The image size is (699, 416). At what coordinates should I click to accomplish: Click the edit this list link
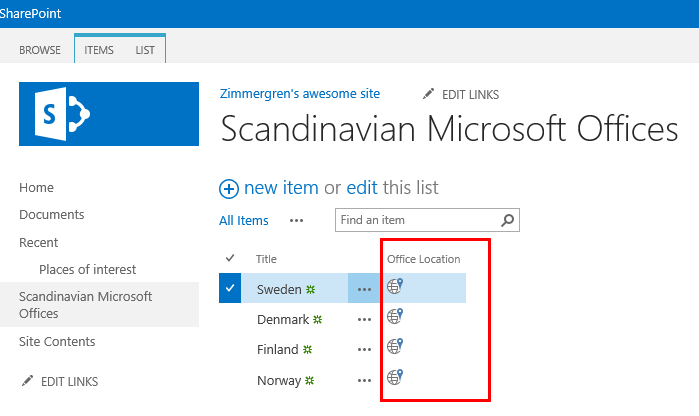point(362,188)
